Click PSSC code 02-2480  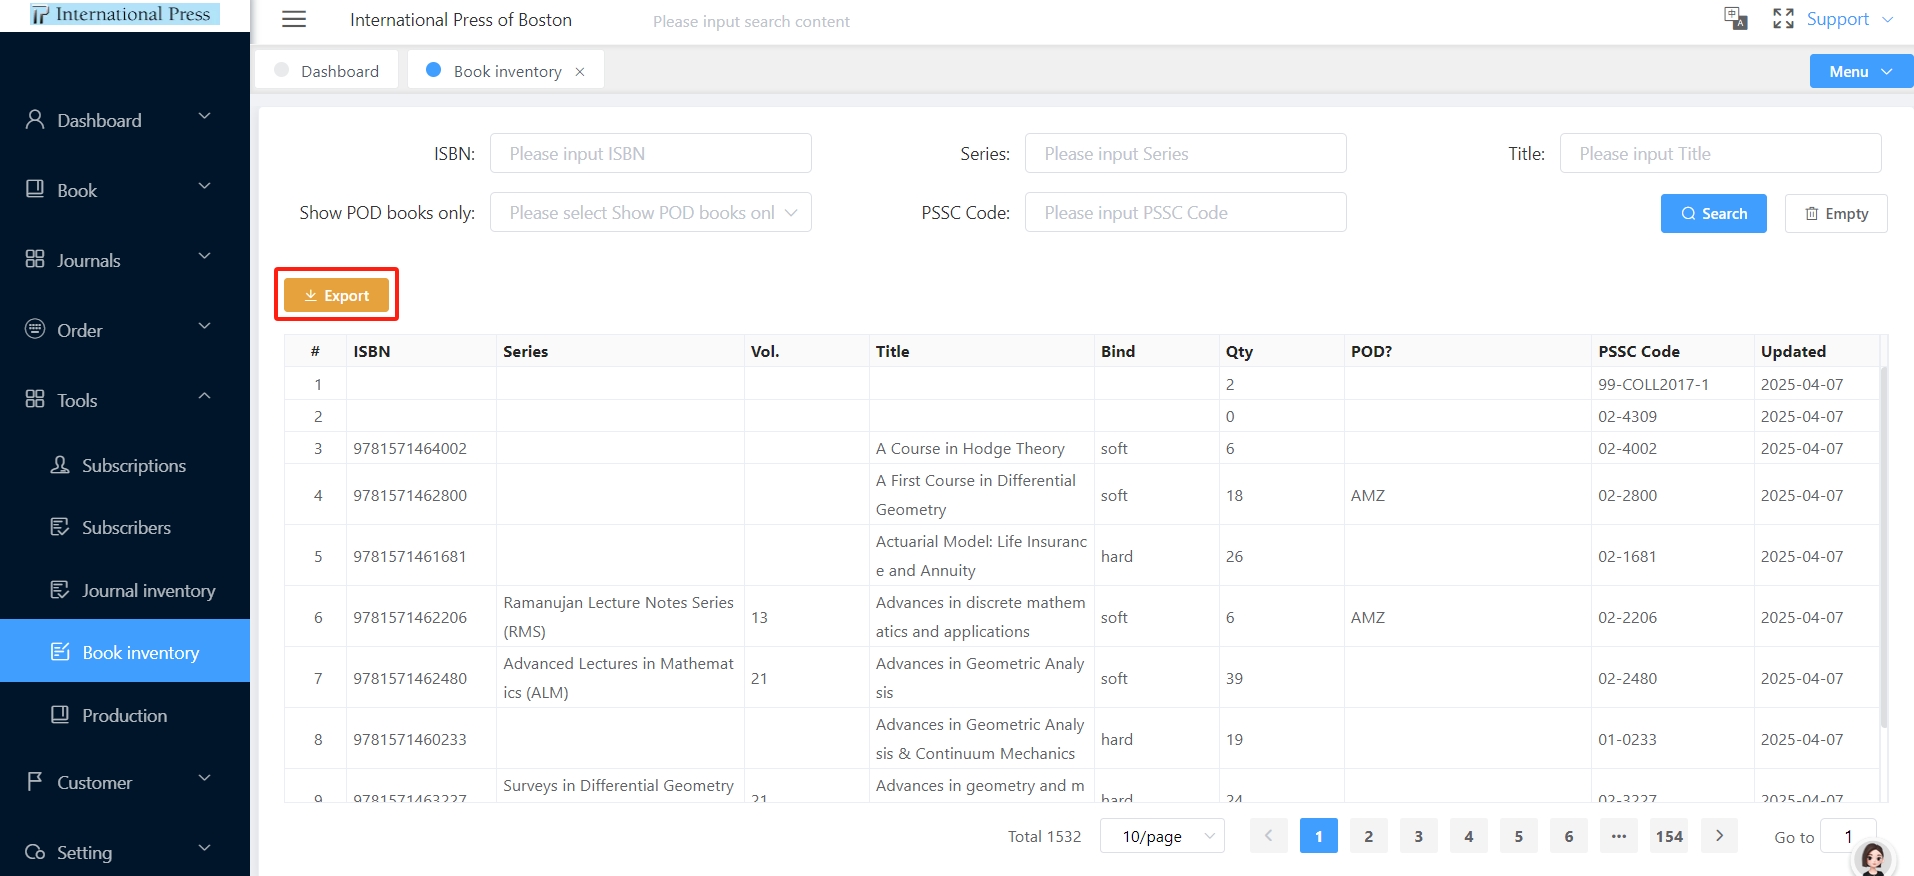pos(1627,678)
